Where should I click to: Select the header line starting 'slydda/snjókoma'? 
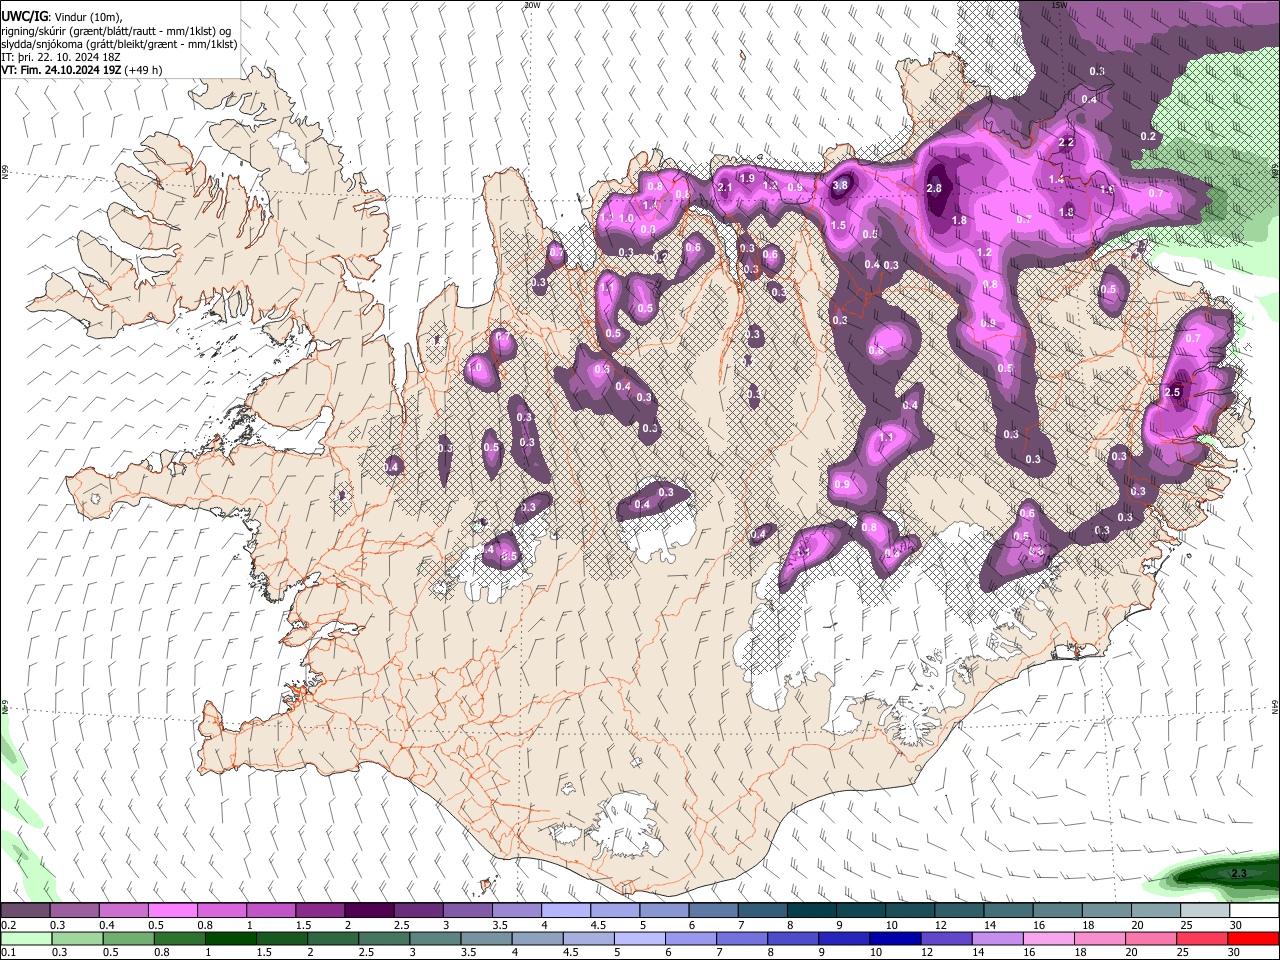(x=119, y=44)
